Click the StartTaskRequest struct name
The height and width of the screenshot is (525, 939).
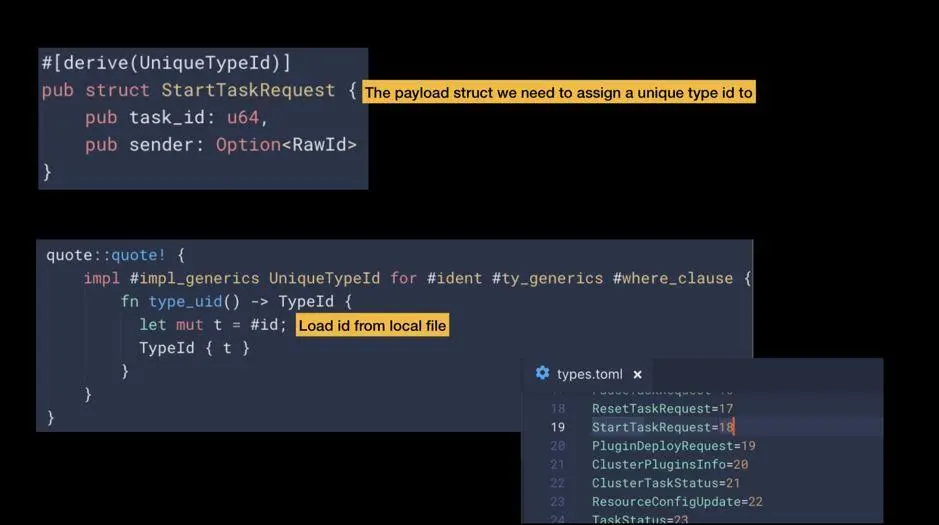coord(248,90)
